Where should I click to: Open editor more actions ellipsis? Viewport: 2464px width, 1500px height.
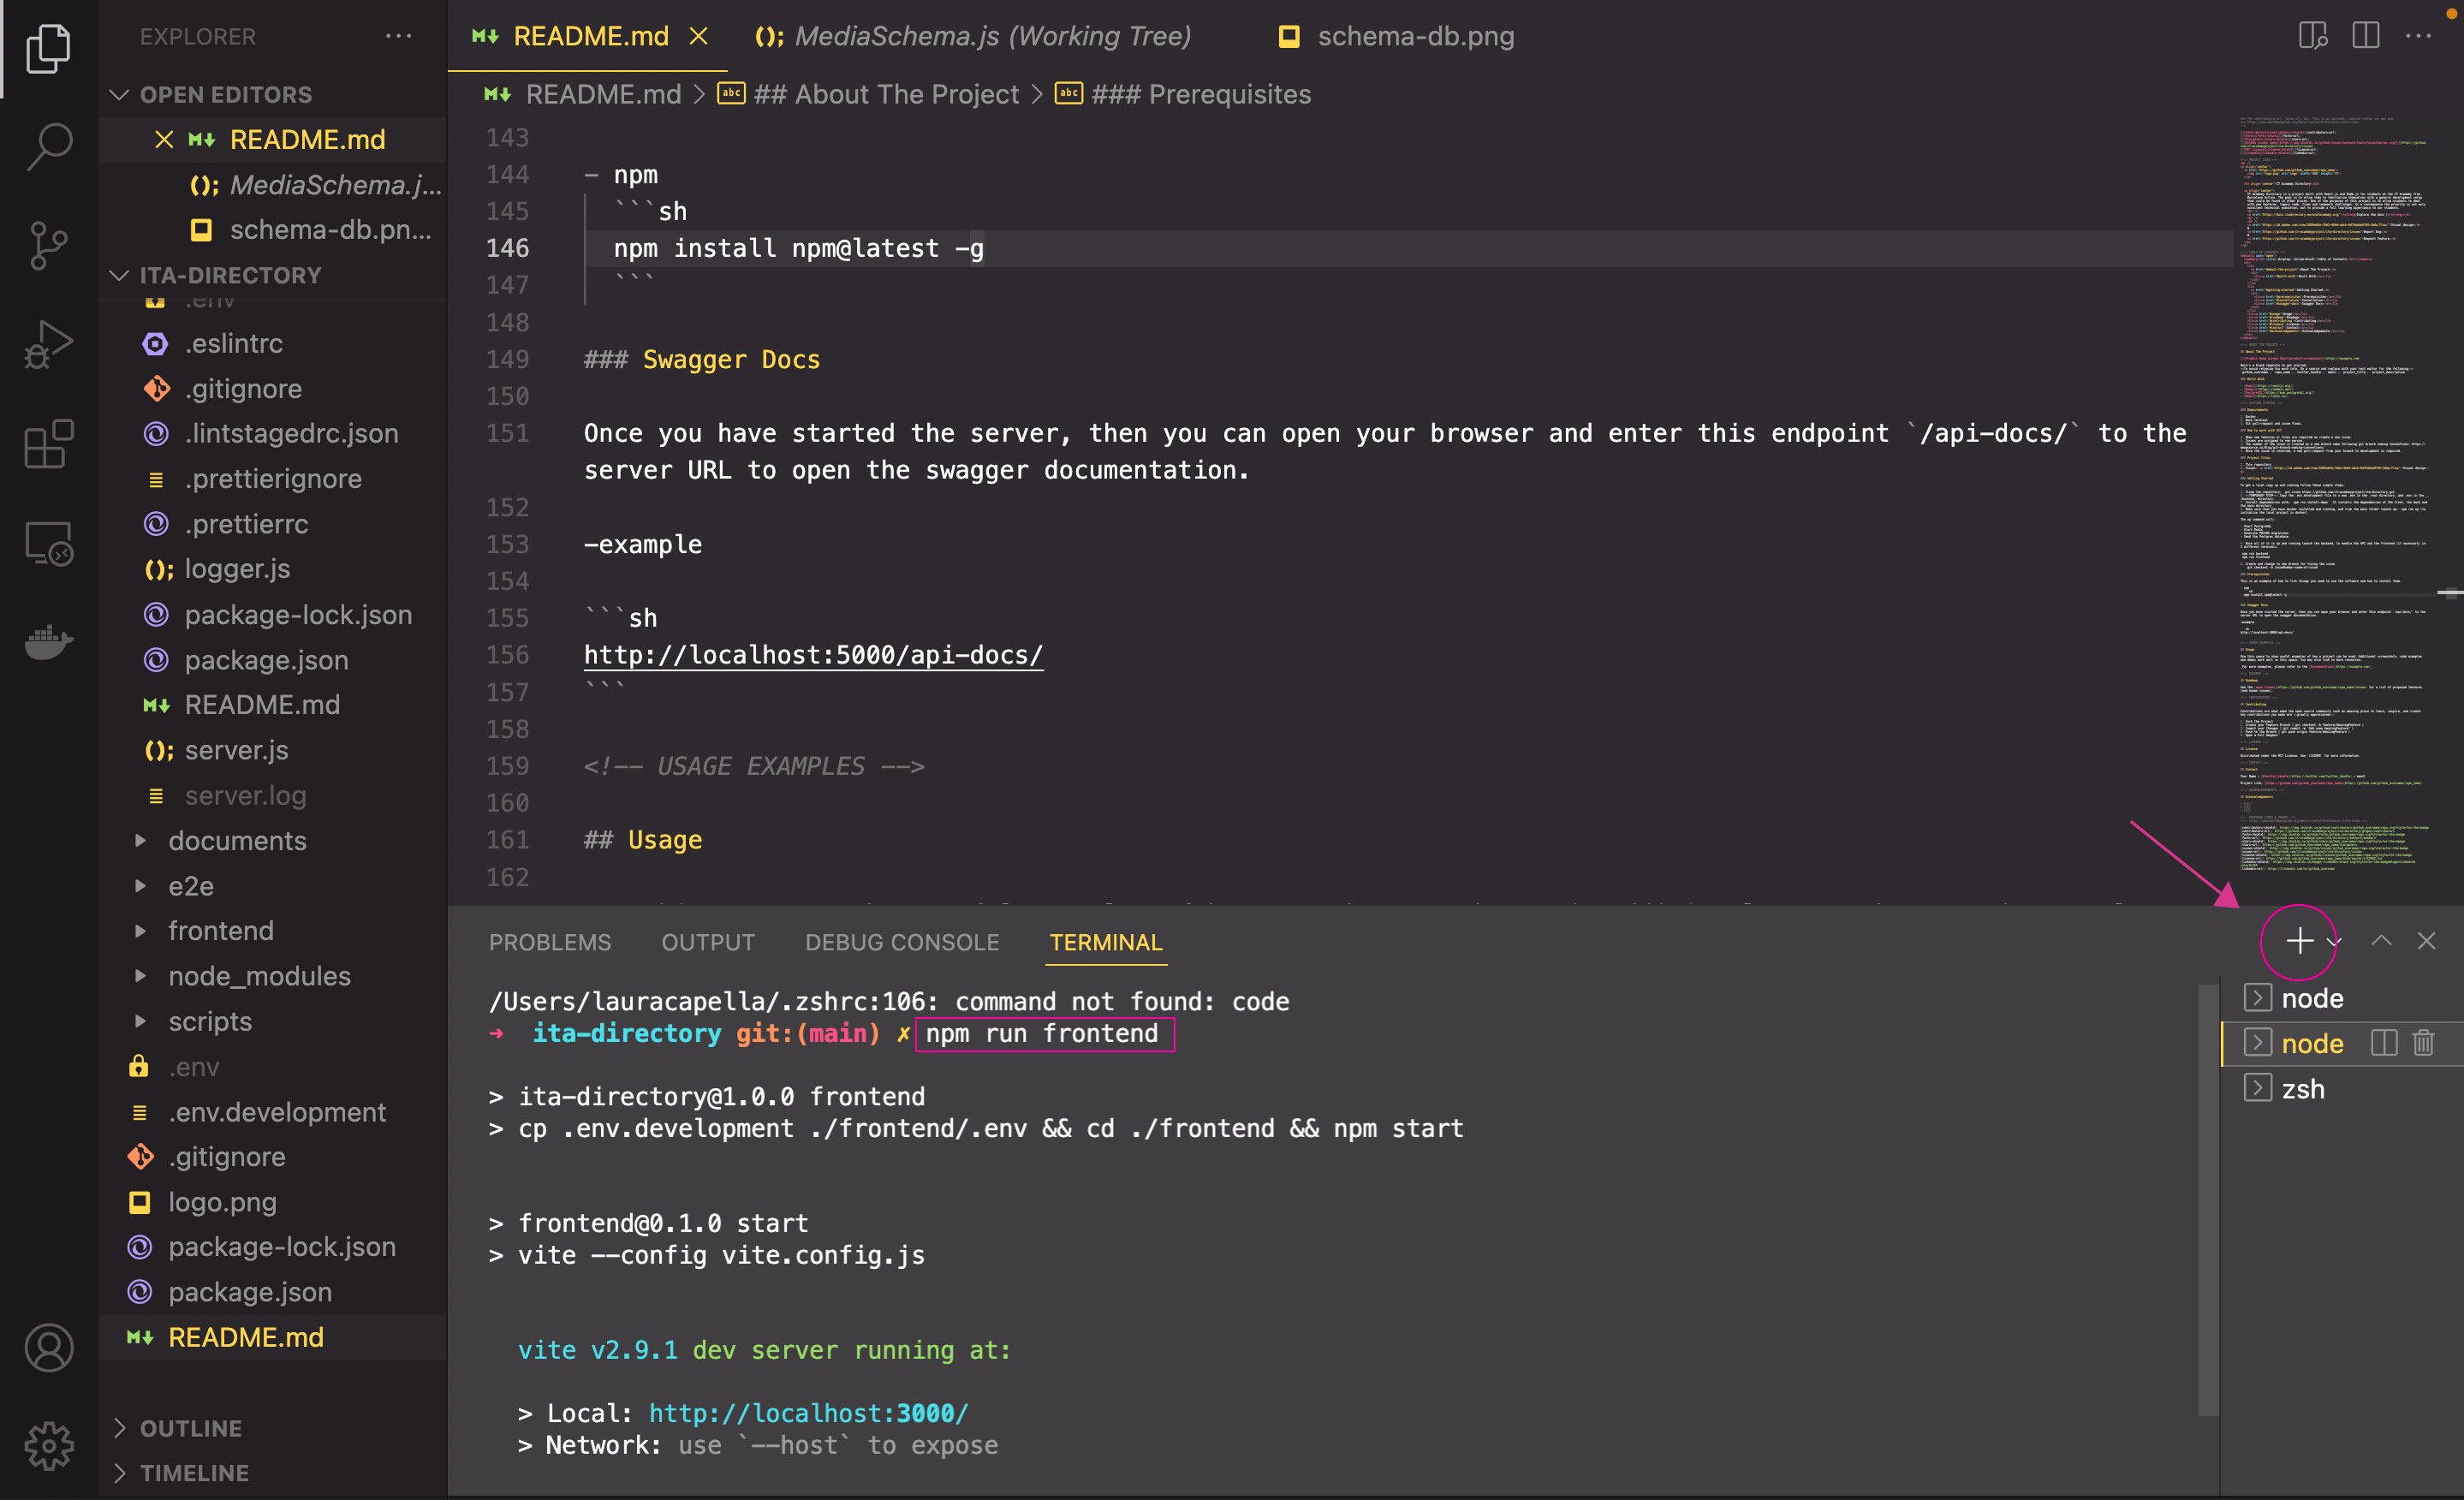click(2419, 36)
